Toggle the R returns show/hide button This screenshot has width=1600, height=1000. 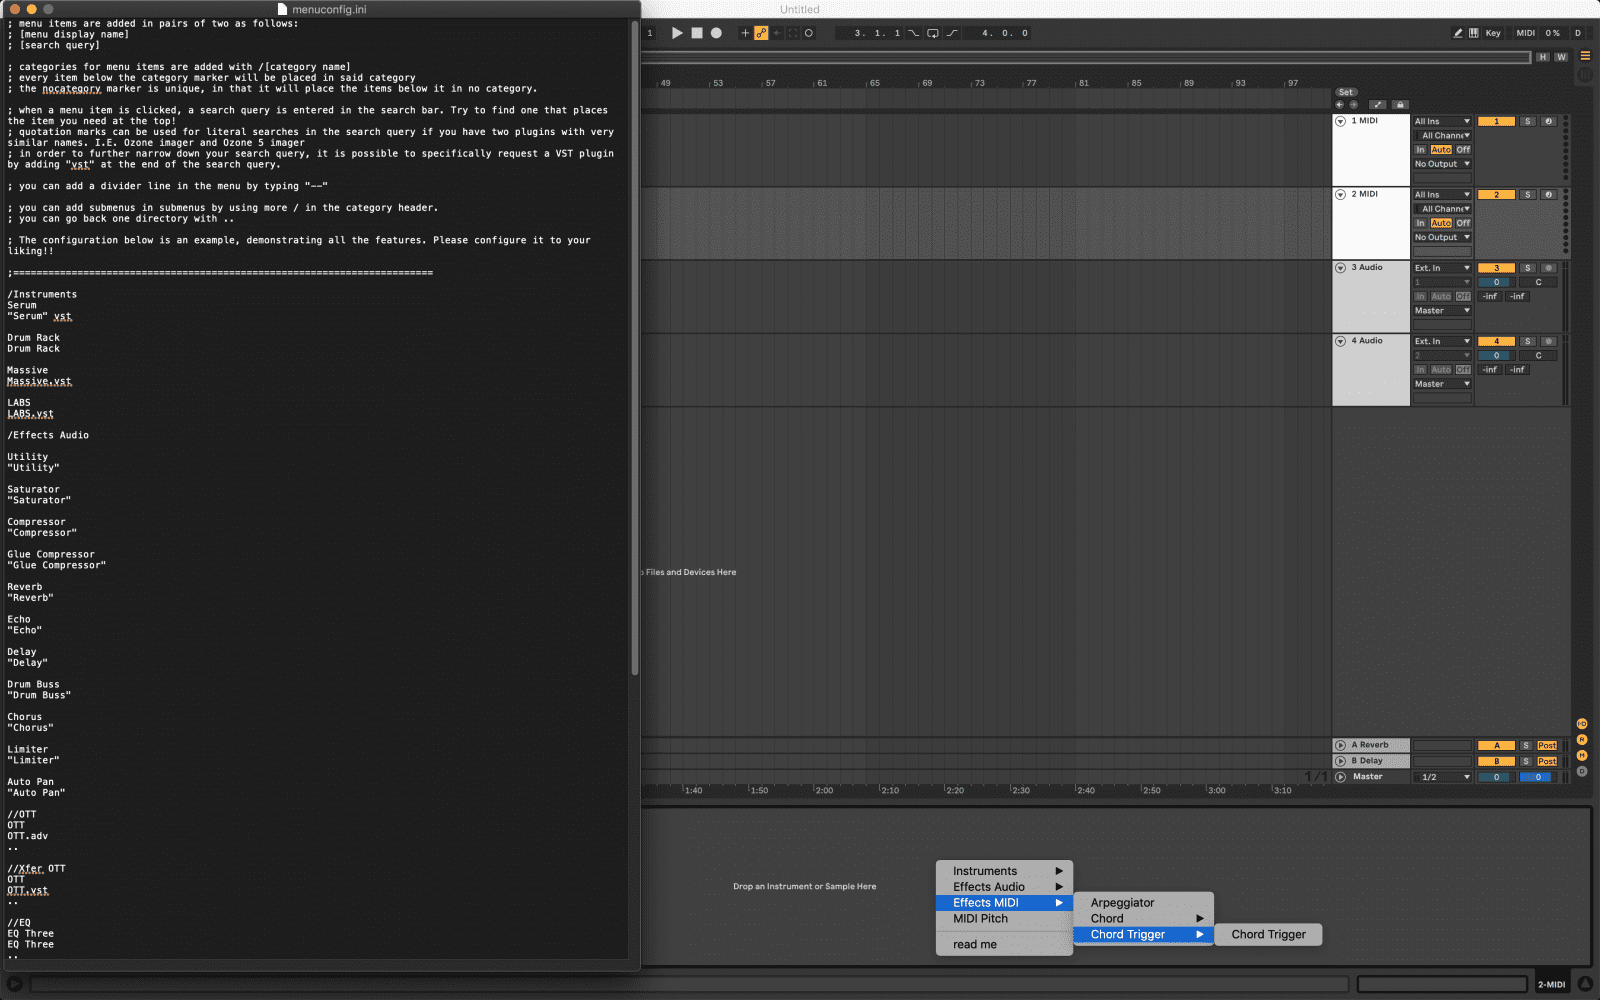point(1582,740)
